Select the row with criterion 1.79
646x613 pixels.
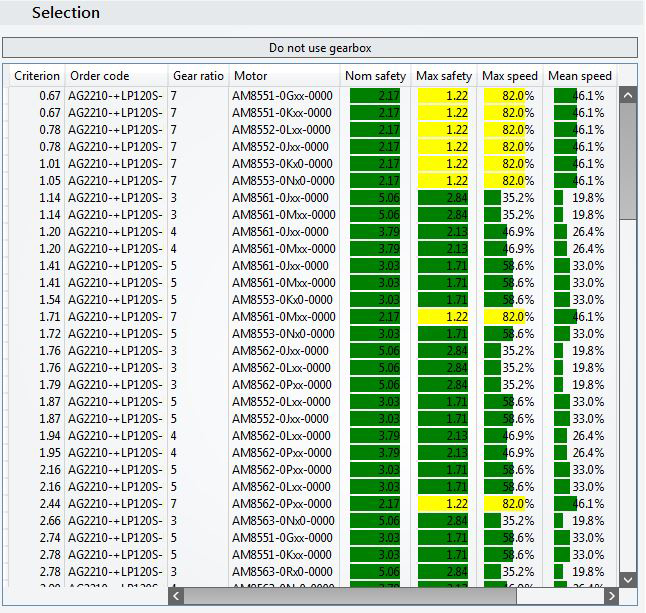(313, 384)
